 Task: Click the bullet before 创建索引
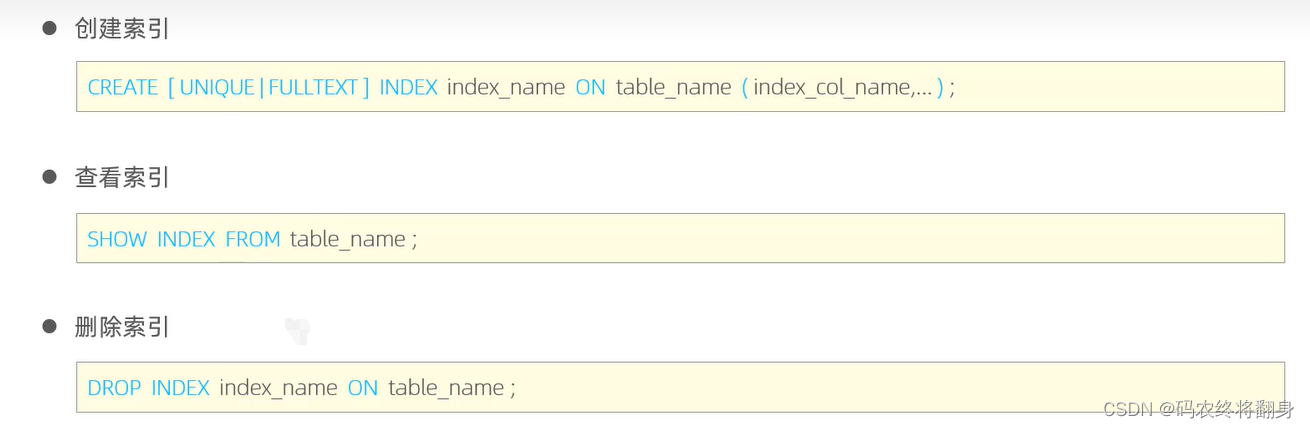coord(49,28)
